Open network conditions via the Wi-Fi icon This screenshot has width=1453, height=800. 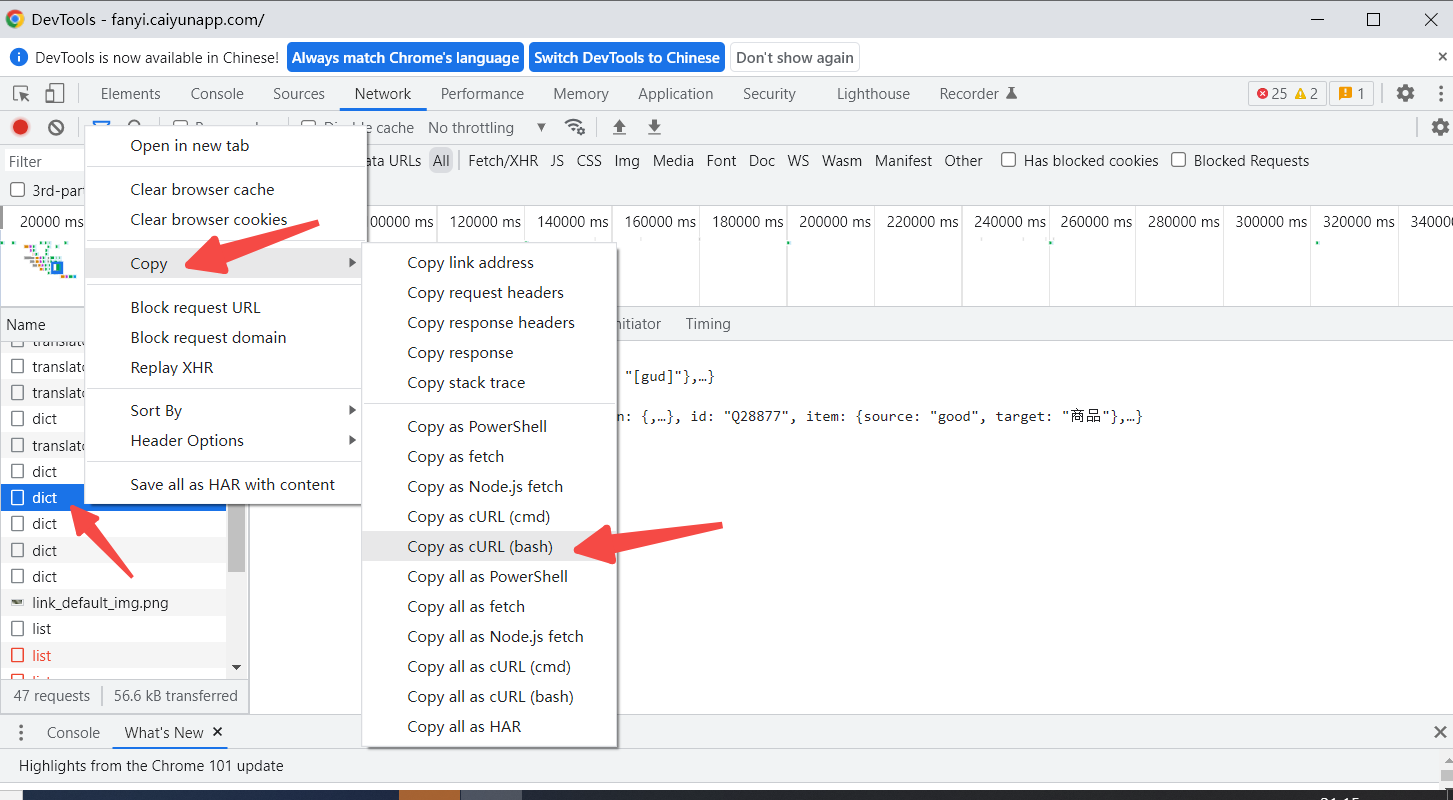click(x=574, y=127)
